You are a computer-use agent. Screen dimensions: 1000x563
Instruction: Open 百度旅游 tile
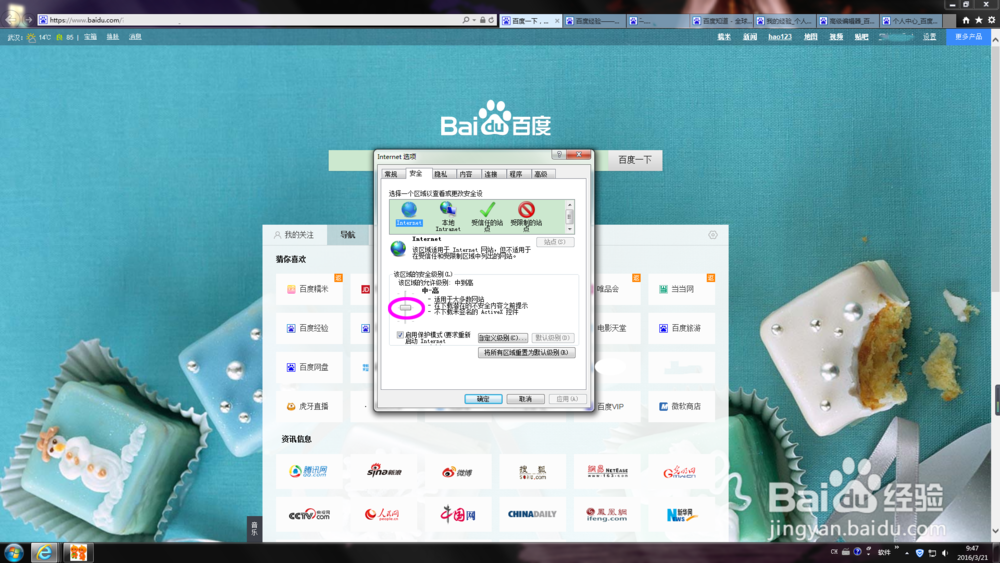[681, 328]
